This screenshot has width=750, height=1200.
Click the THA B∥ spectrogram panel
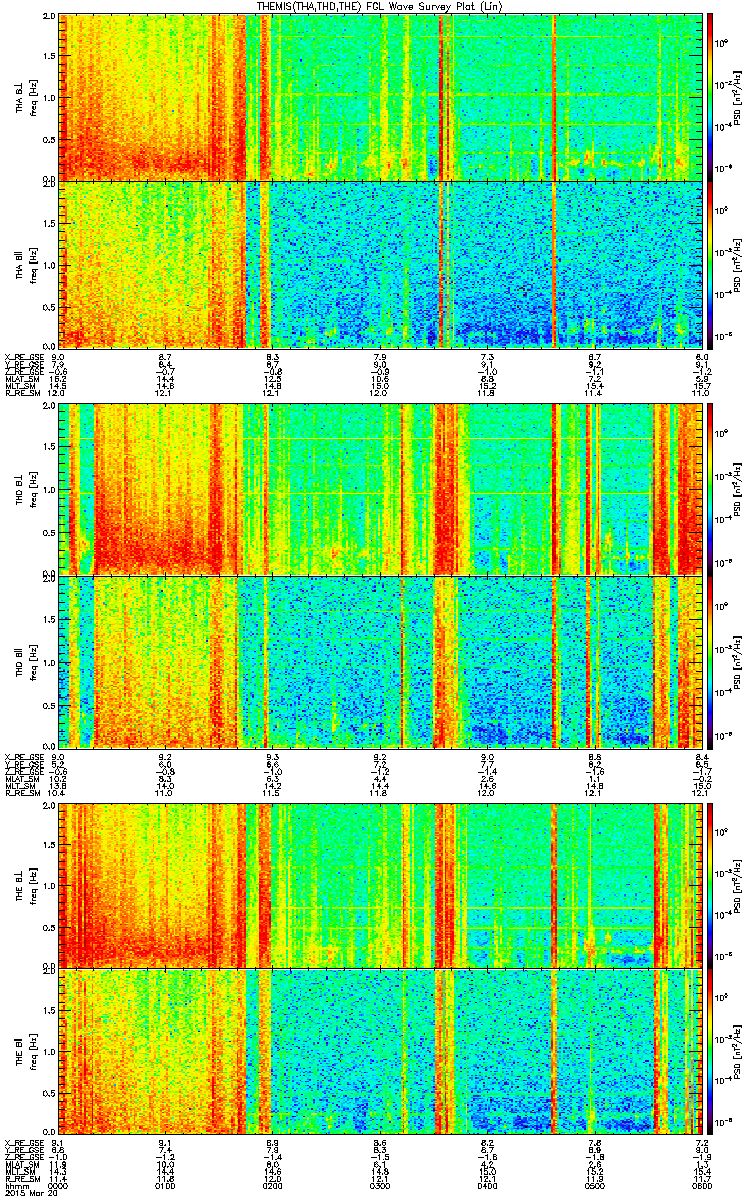pos(380,264)
